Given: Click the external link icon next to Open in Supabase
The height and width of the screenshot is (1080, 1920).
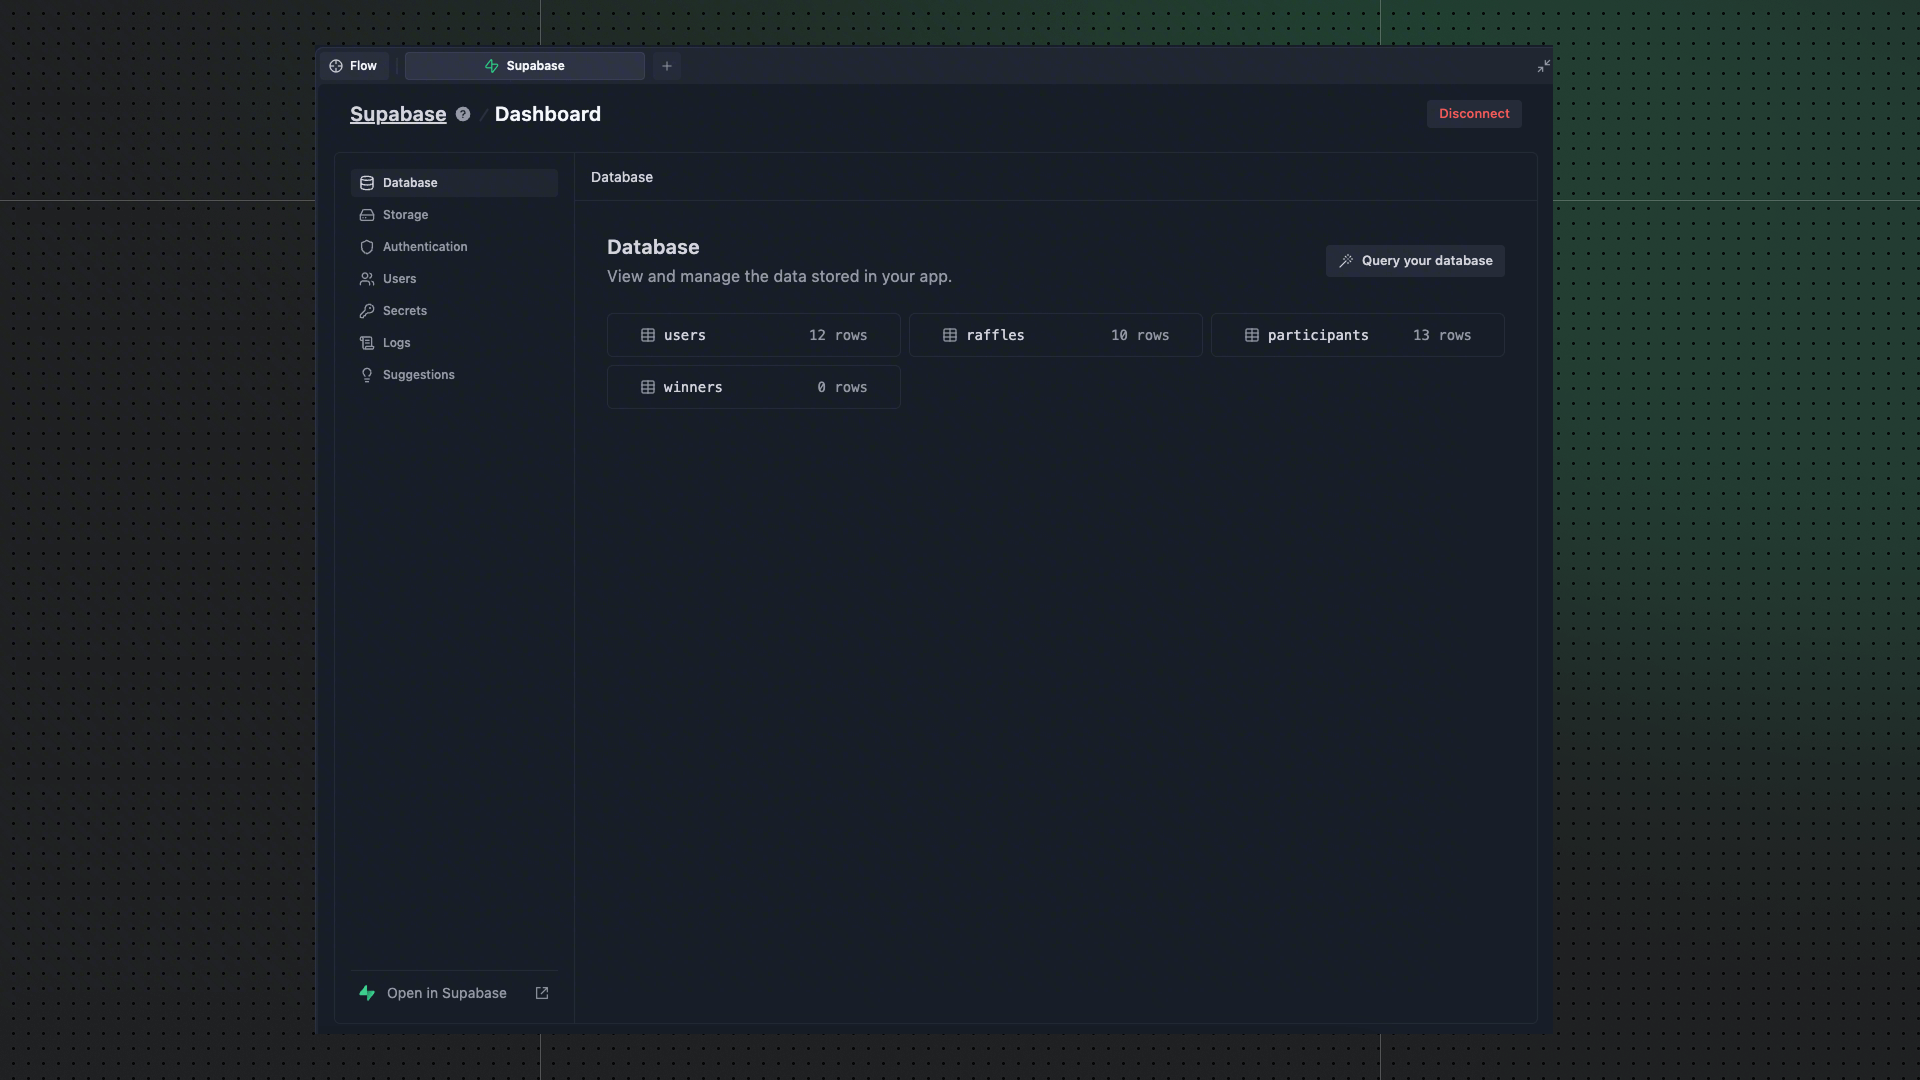Looking at the screenshot, I should tap(541, 993).
